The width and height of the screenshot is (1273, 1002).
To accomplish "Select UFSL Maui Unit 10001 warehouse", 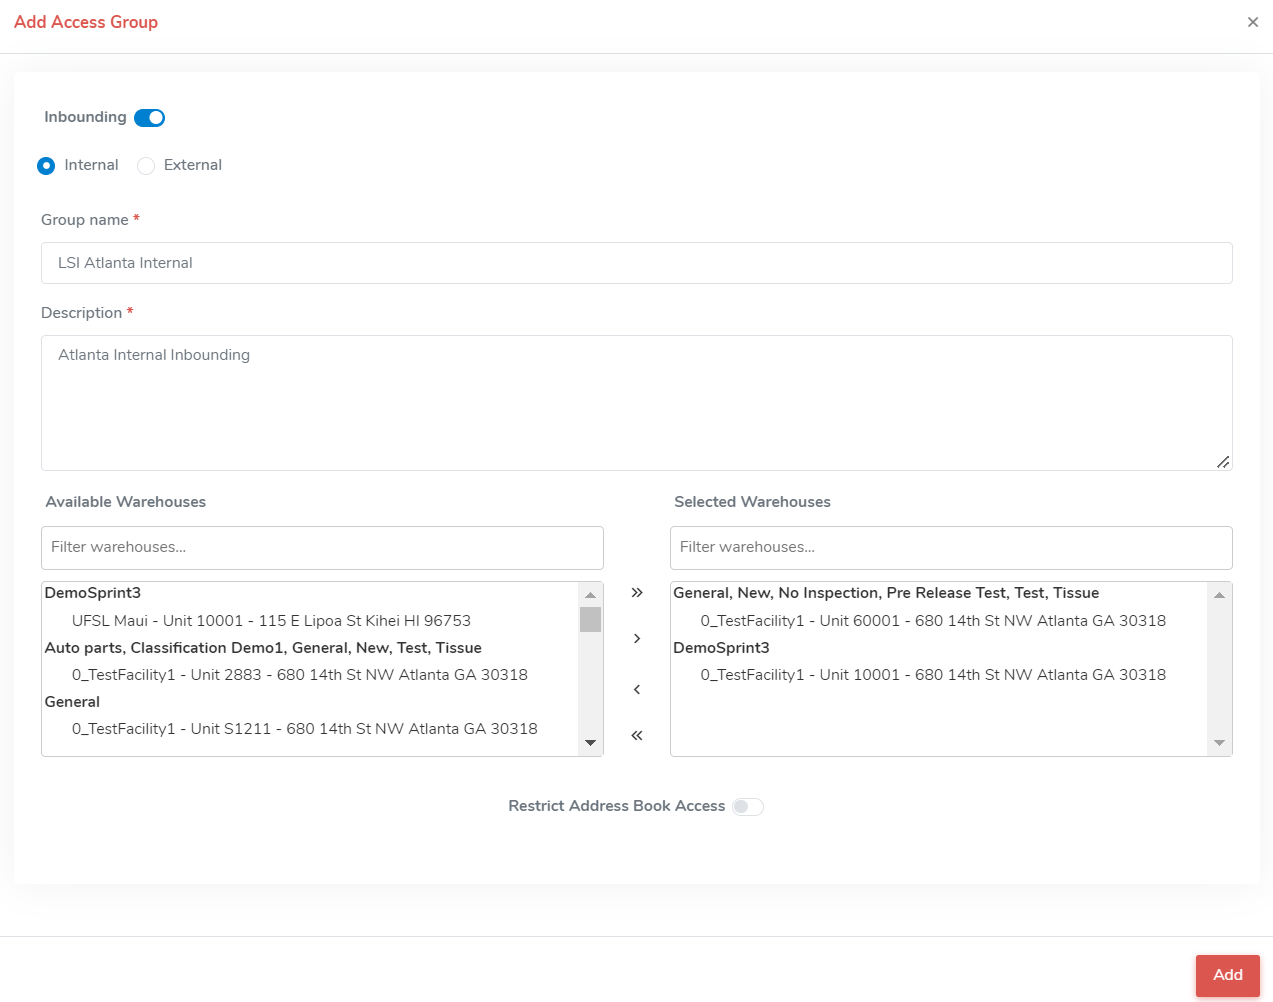I will pos(271,621).
